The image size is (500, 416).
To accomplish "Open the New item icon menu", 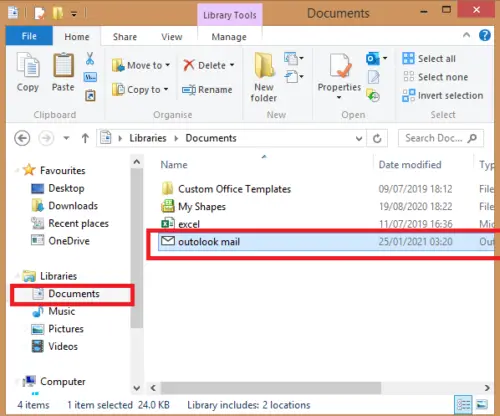I will point(294,58).
